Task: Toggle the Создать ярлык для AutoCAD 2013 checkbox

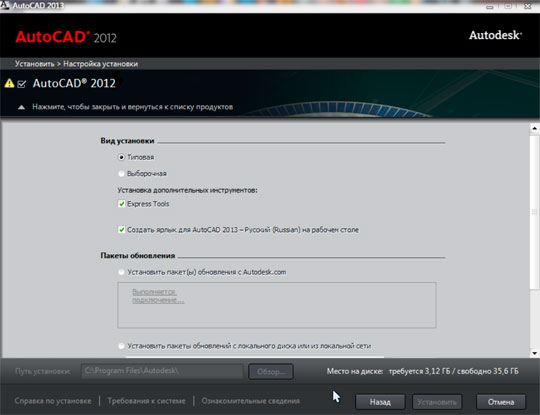Action: [x=122, y=230]
